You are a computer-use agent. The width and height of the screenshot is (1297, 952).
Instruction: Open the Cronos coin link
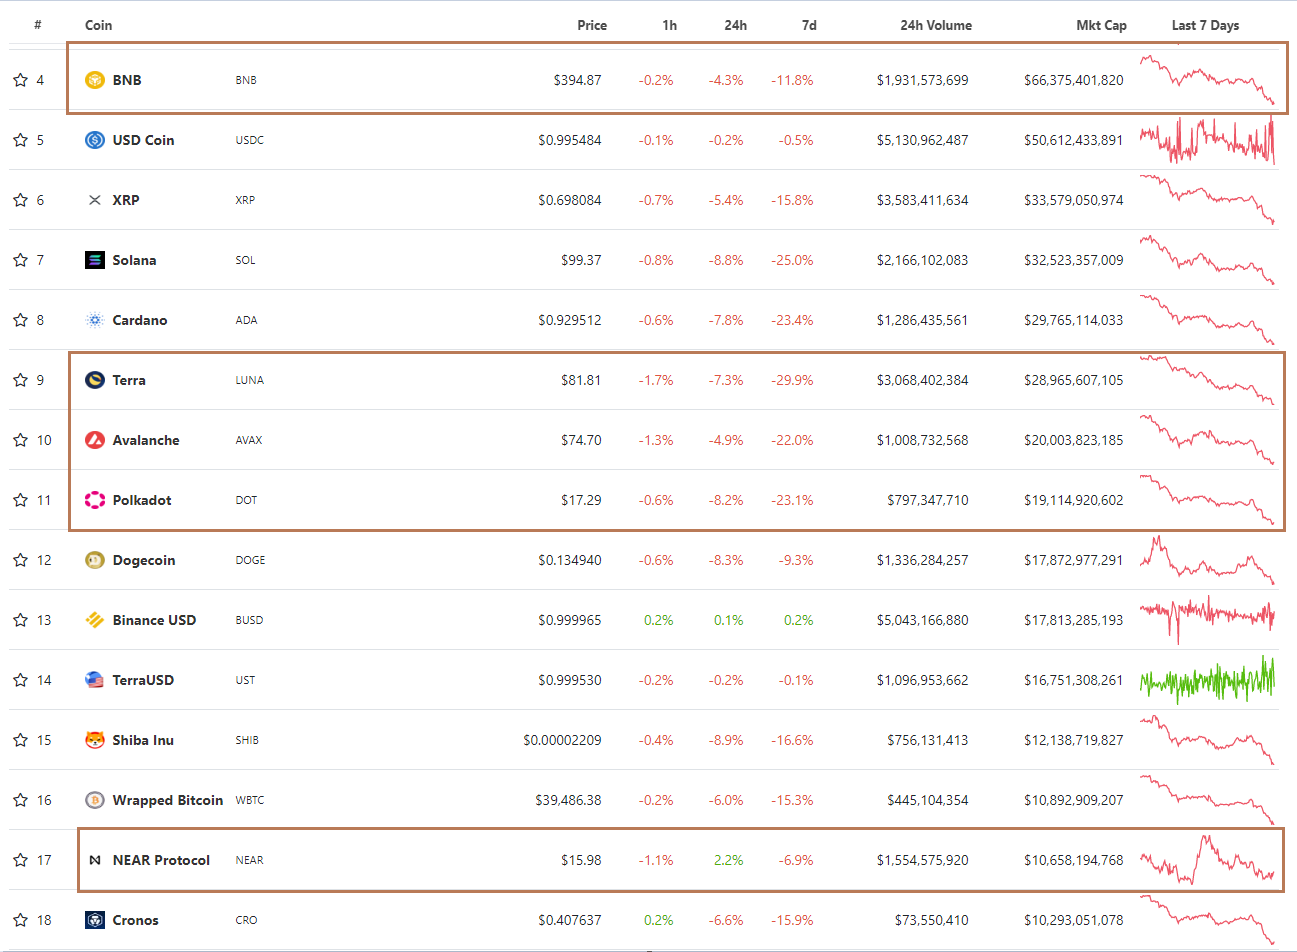135,920
